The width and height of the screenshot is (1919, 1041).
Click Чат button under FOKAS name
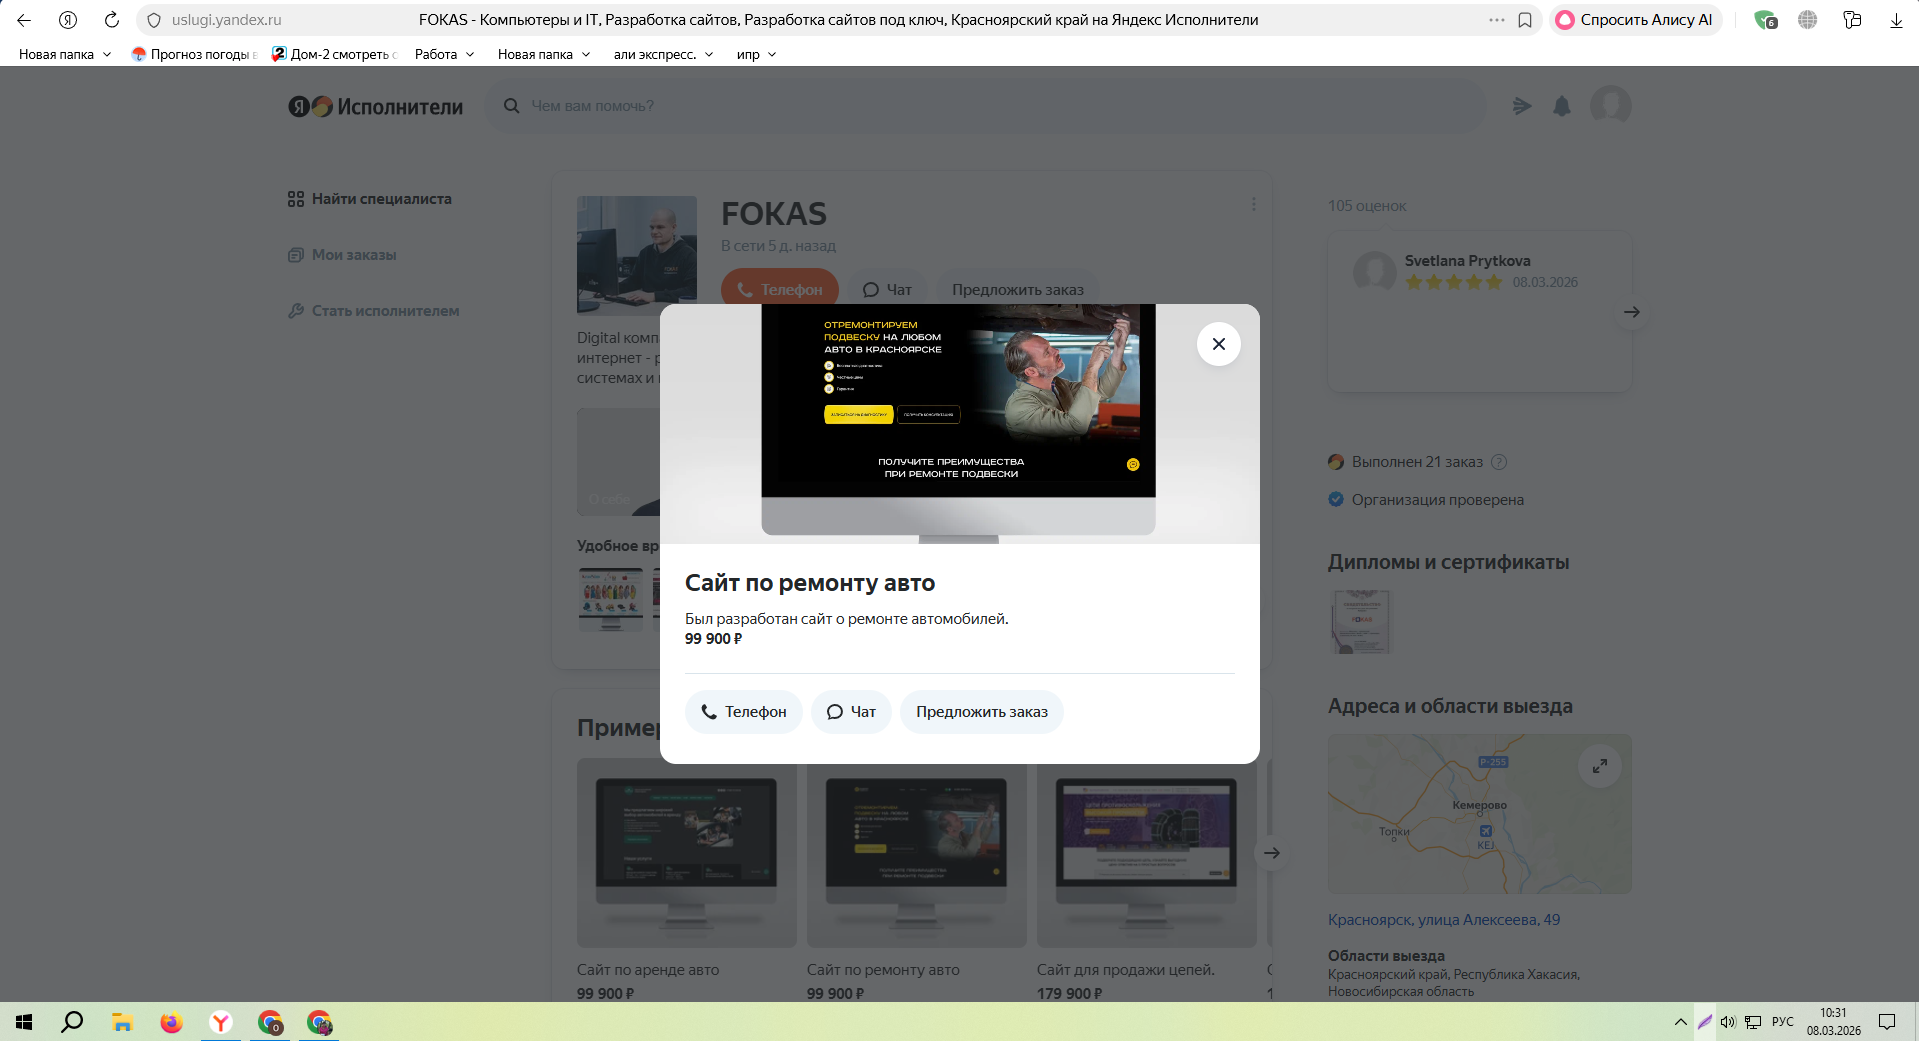[x=888, y=290]
